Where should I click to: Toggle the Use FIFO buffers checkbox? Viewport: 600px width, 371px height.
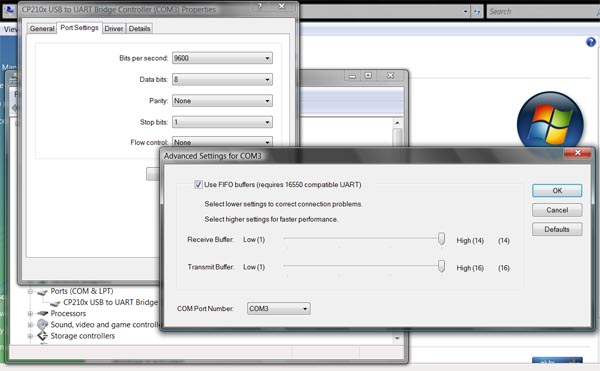[x=198, y=184]
